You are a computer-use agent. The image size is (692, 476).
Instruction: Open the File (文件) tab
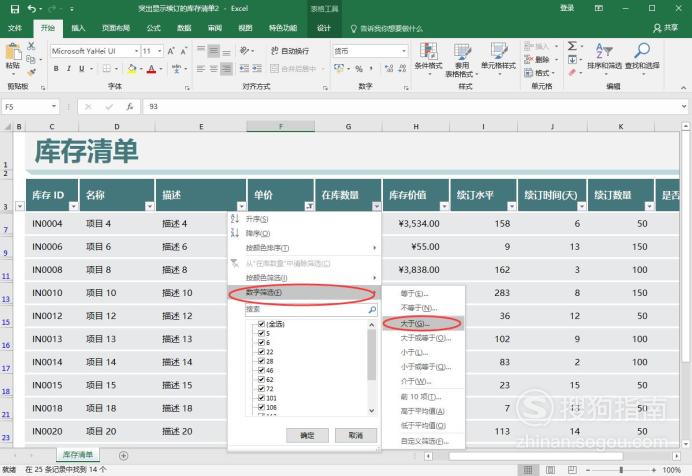click(x=15, y=28)
